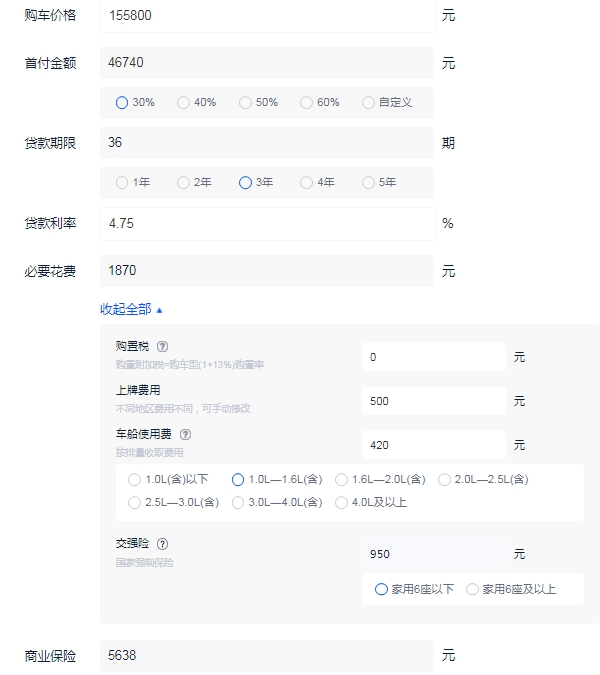Click the 上牌费用 field showing 500

(x=434, y=401)
